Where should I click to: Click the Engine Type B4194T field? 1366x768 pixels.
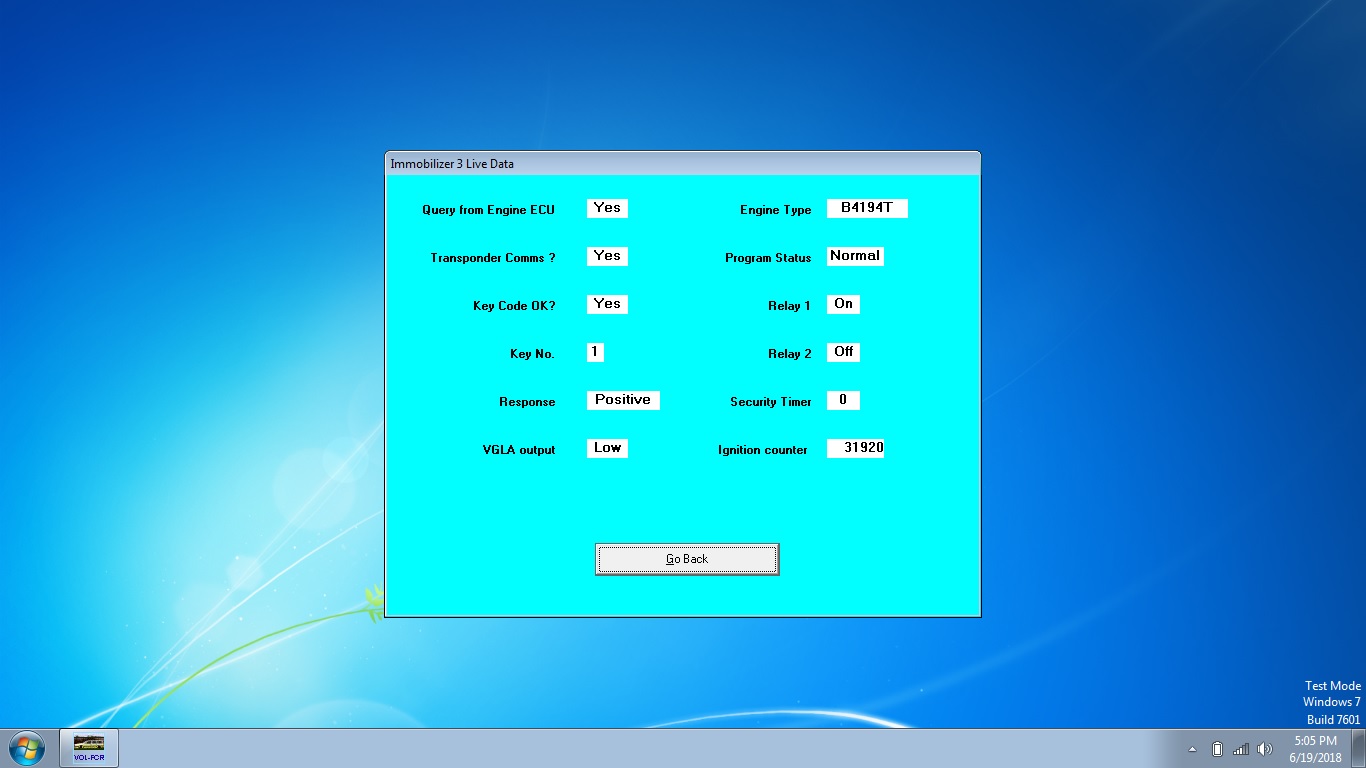867,208
